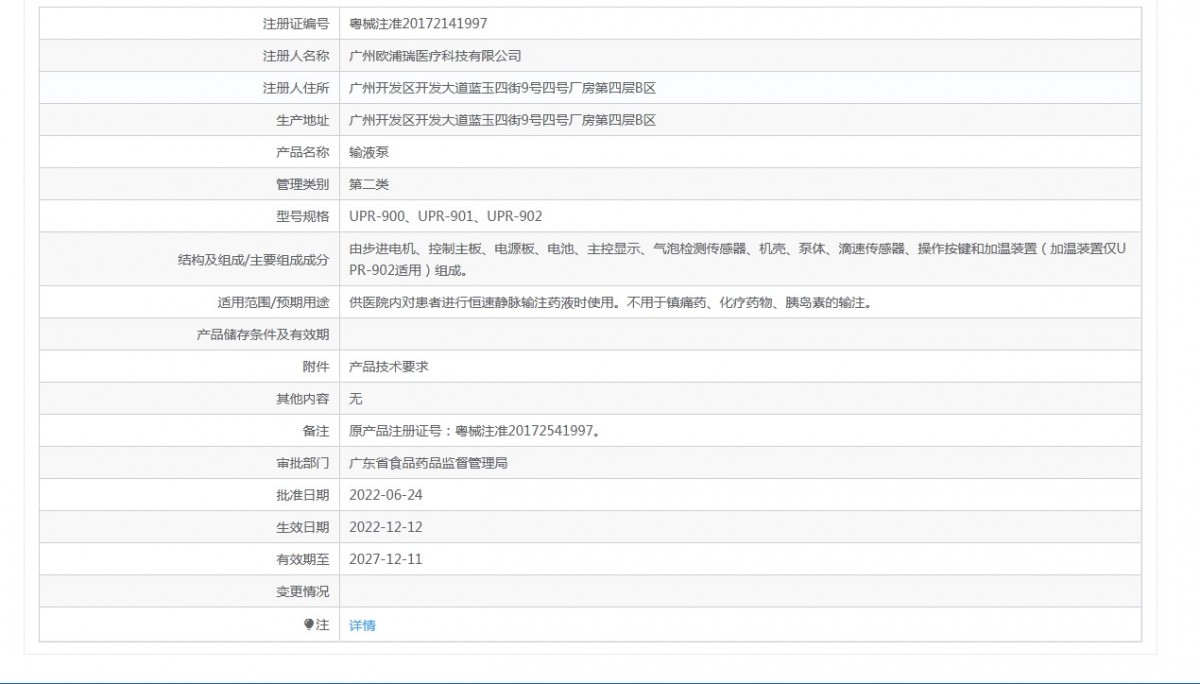
Task: Click the 注册人名称 label
Action: click(x=296, y=56)
